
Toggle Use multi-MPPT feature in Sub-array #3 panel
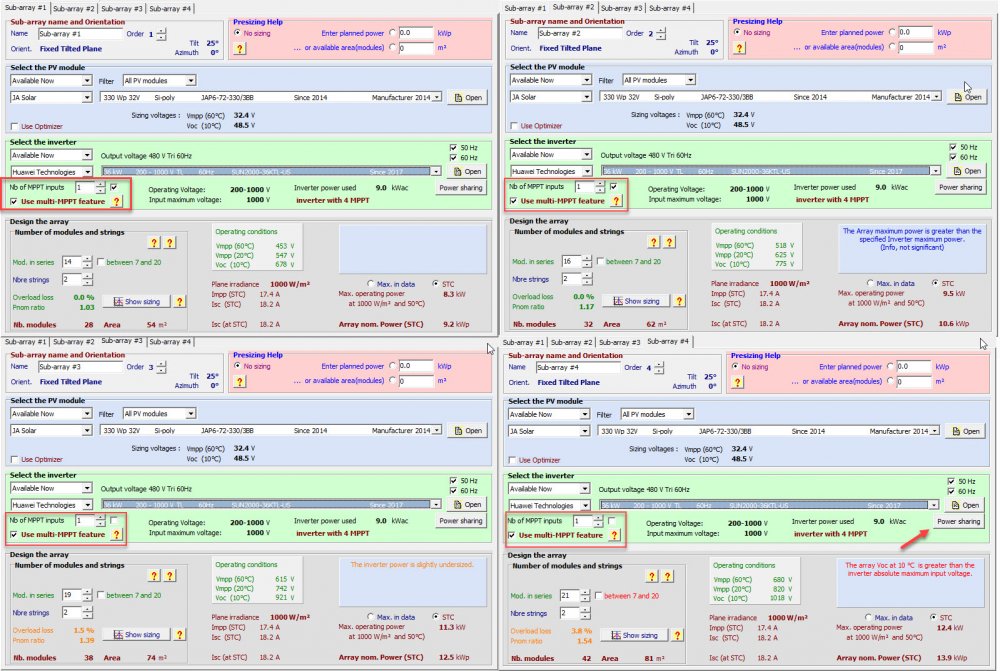pos(14,535)
